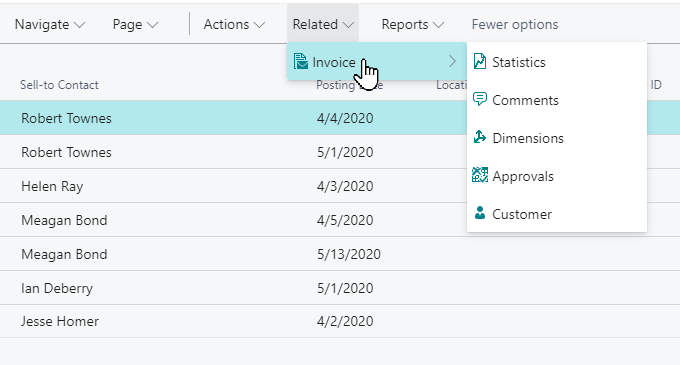Open the Navigate dropdown menu
Screen dimensions: 680x365
(x=49, y=24)
